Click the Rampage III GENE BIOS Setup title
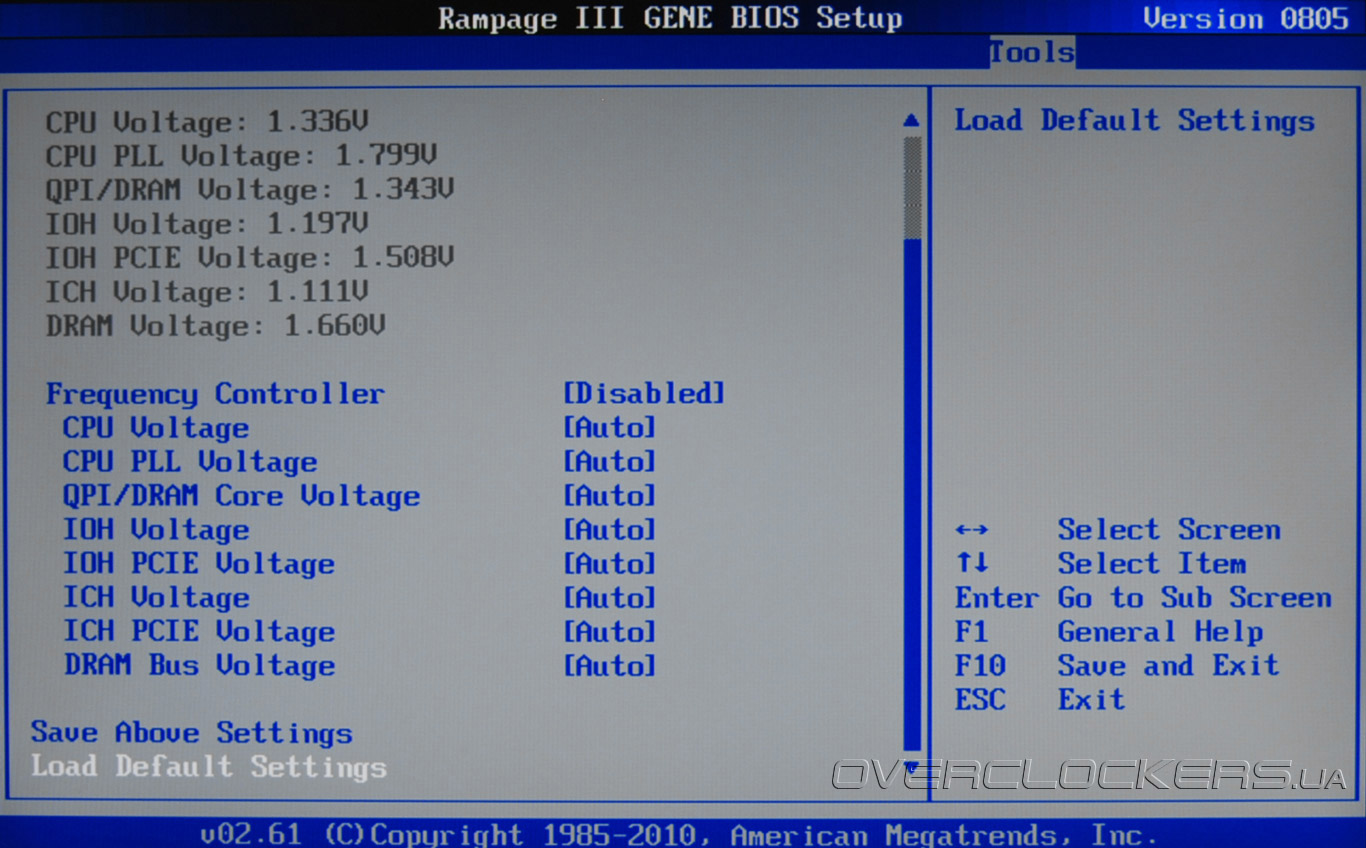 tap(670, 19)
